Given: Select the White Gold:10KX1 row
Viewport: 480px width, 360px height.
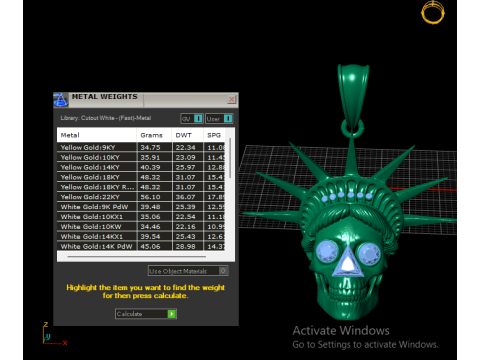Looking at the screenshot, I should click(141, 217).
